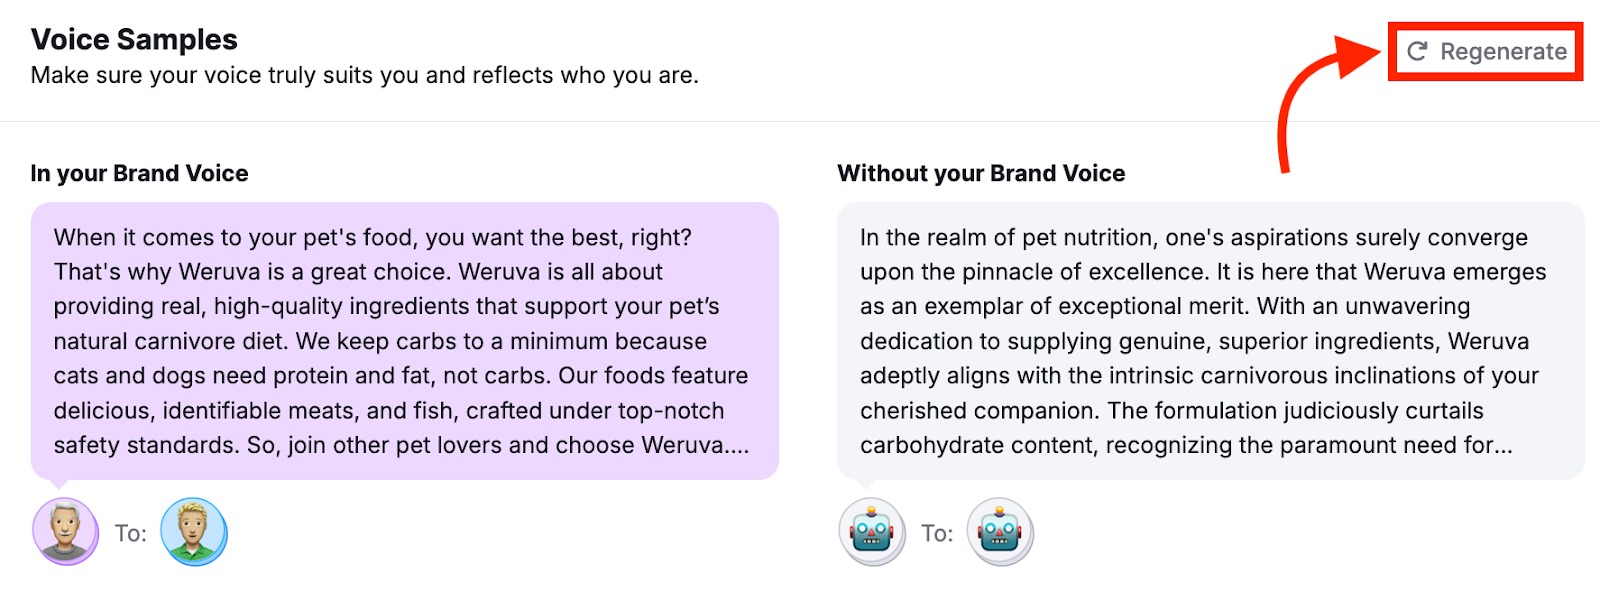The height and width of the screenshot is (592, 1600).
Task: Click the Voice Samples heading
Action: click(x=134, y=39)
